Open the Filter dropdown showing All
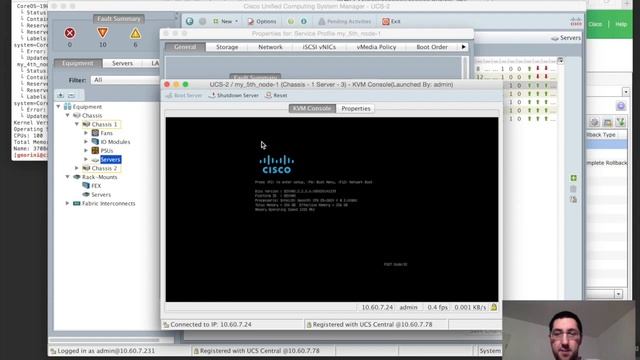The image size is (640, 360). pos(126,80)
